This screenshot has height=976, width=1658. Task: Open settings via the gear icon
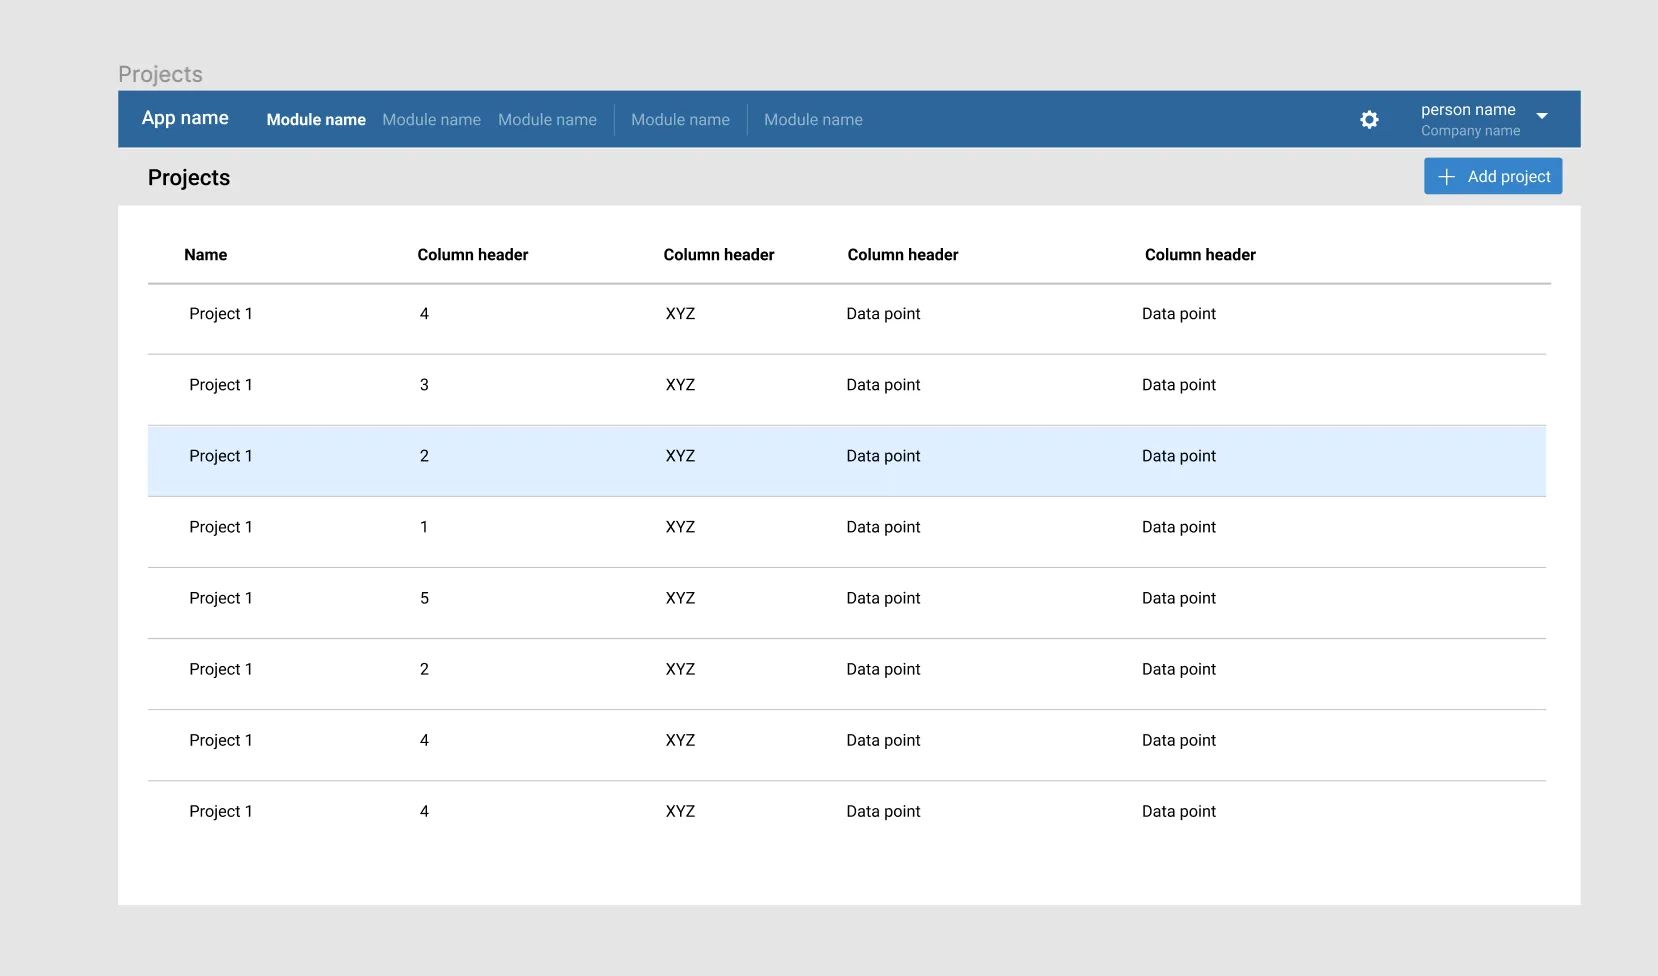(x=1369, y=120)
